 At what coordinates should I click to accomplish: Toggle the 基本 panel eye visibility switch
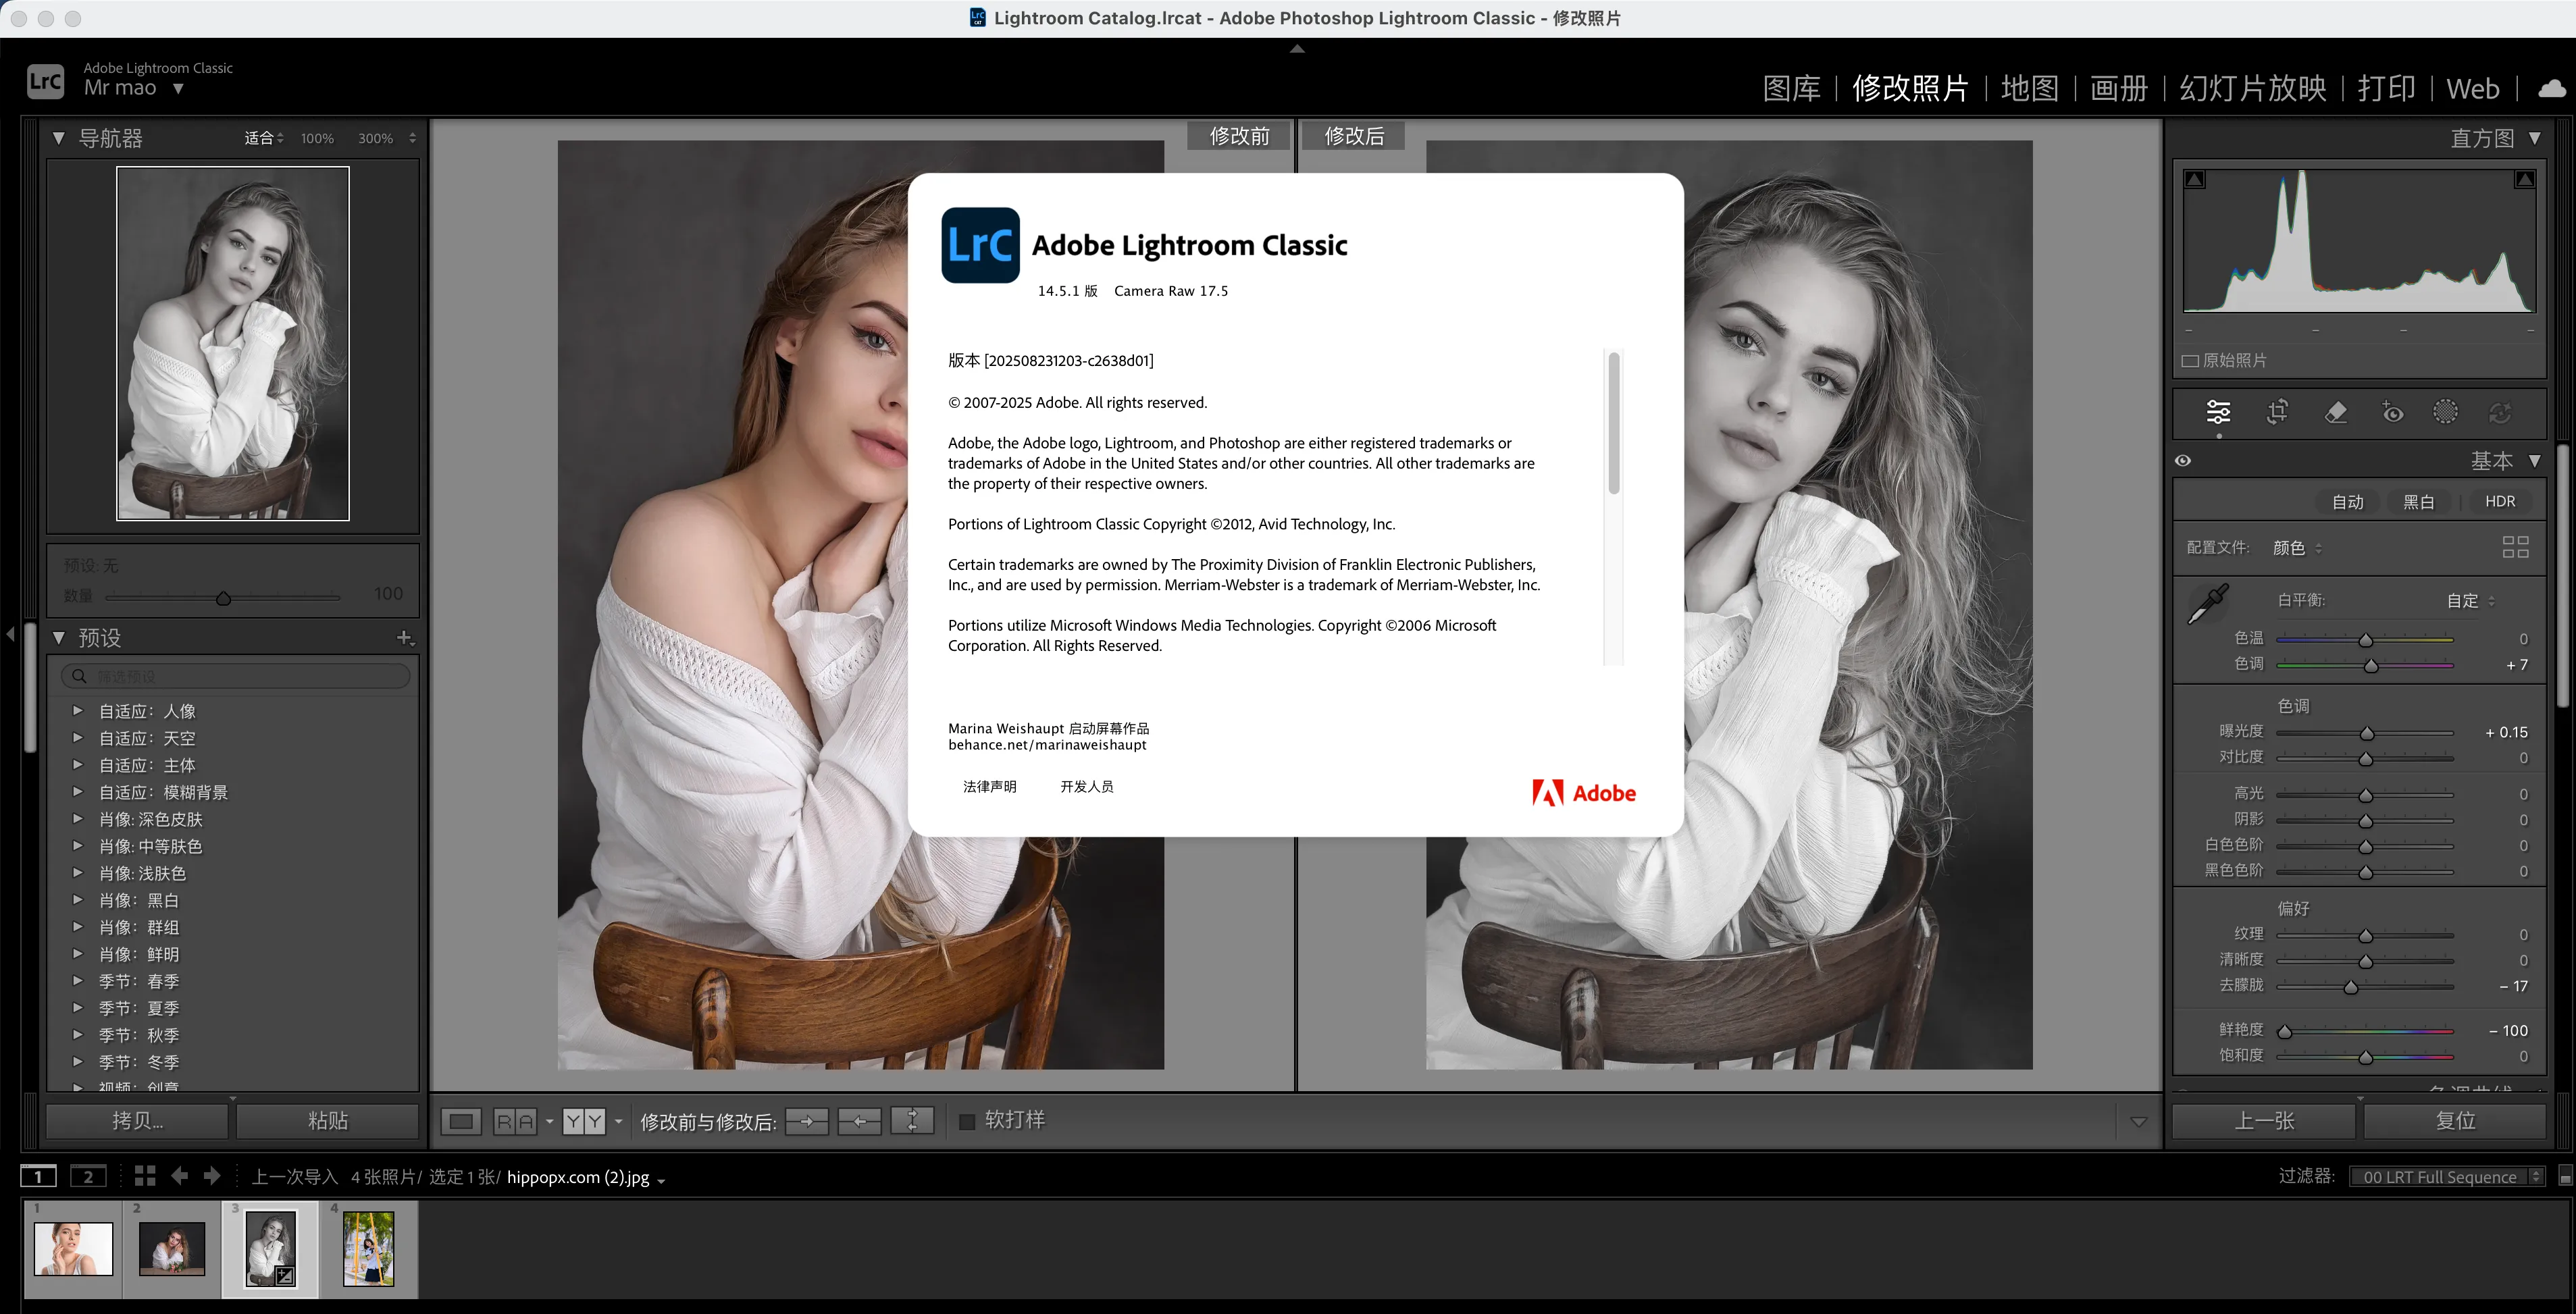(2183, 461)
